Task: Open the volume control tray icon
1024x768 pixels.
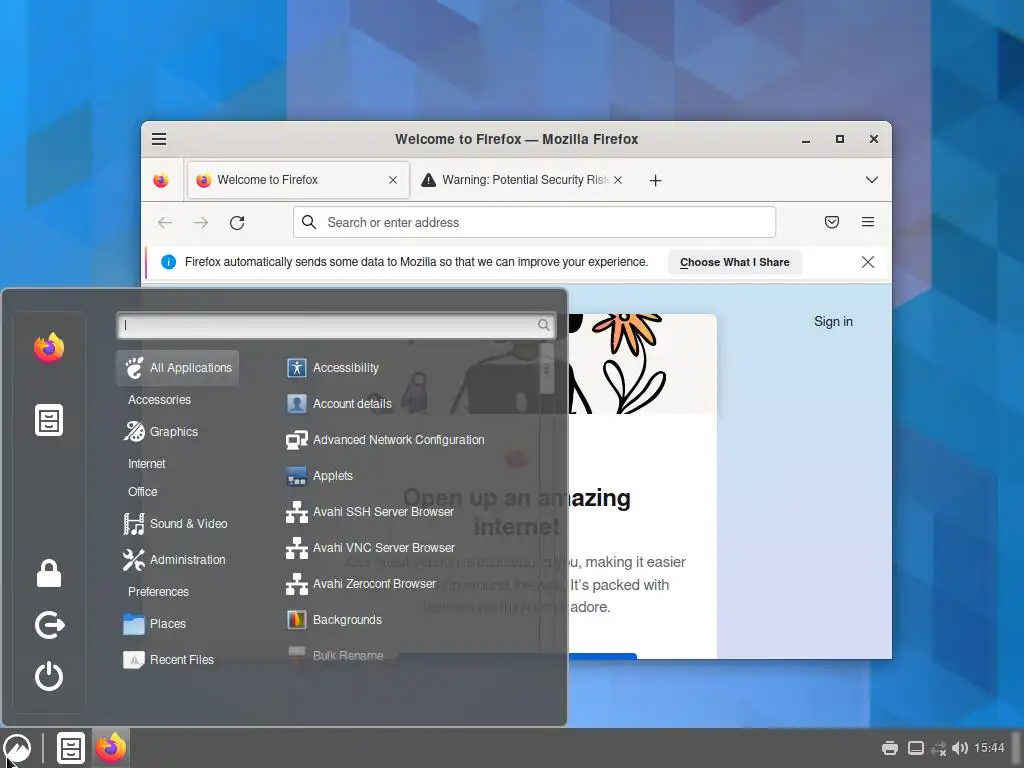Action: click(x=959, y=748)
